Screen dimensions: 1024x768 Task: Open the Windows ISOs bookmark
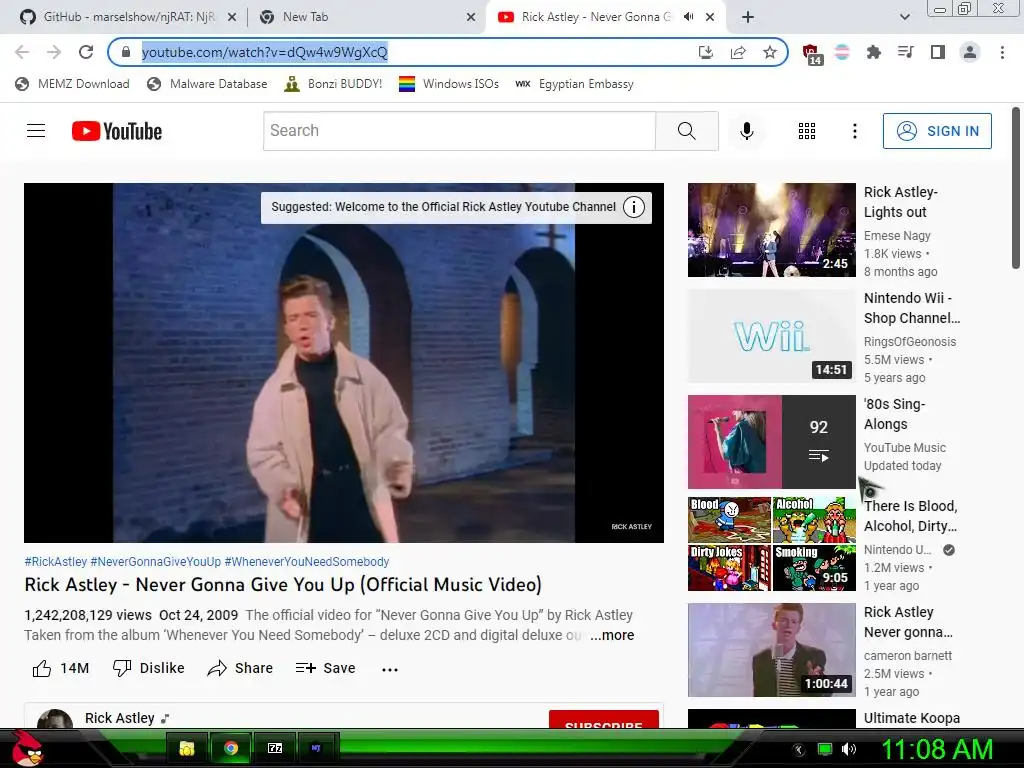tap(449, 84)
